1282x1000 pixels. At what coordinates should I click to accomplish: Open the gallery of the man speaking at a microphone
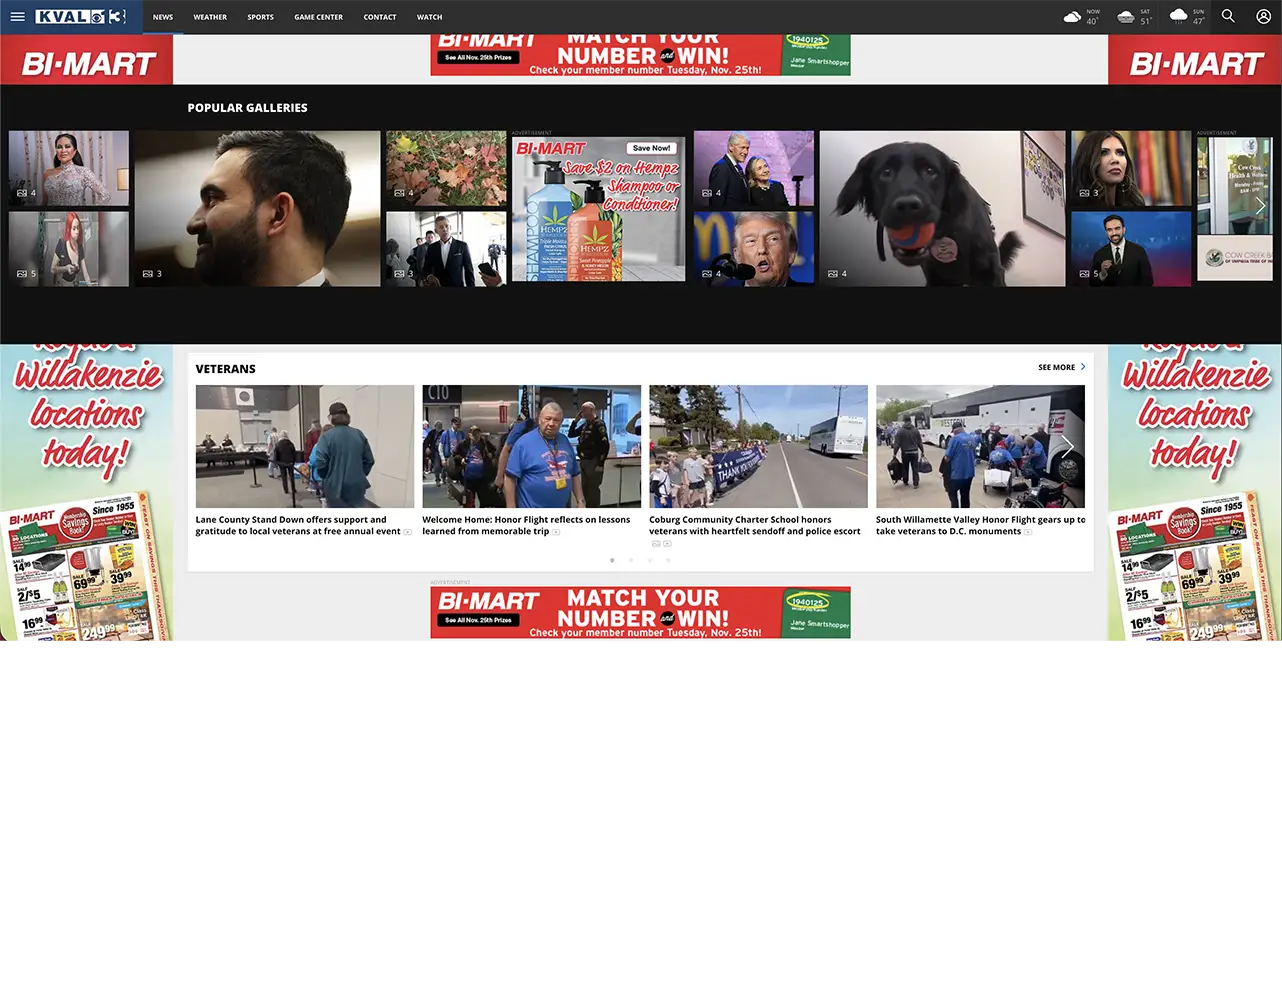pos(754,249)
